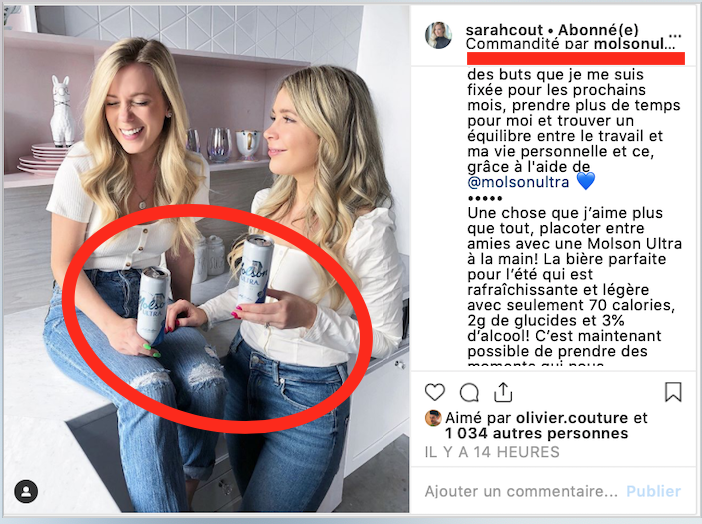Follow the @molsonultra mention in caption
The height and width of the screenshot is (524, 702).
pos(518,182)
